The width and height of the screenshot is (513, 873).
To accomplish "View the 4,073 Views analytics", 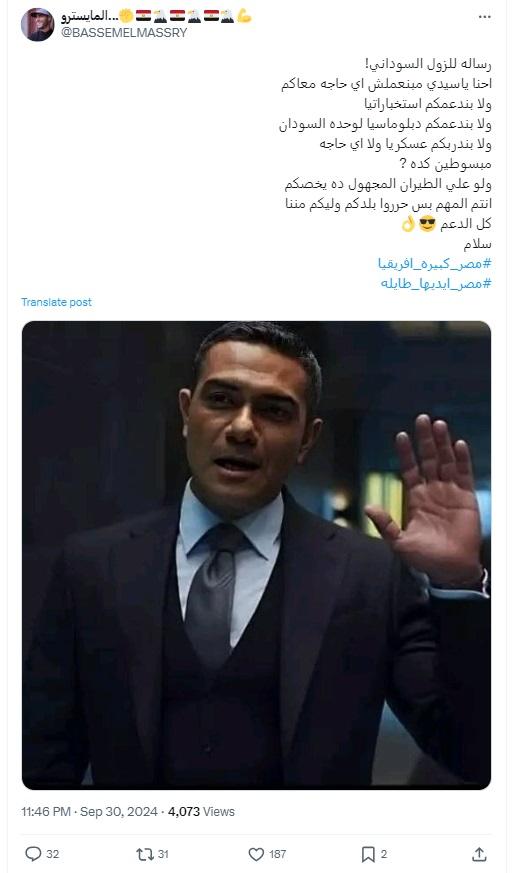I will coord(201,811).
